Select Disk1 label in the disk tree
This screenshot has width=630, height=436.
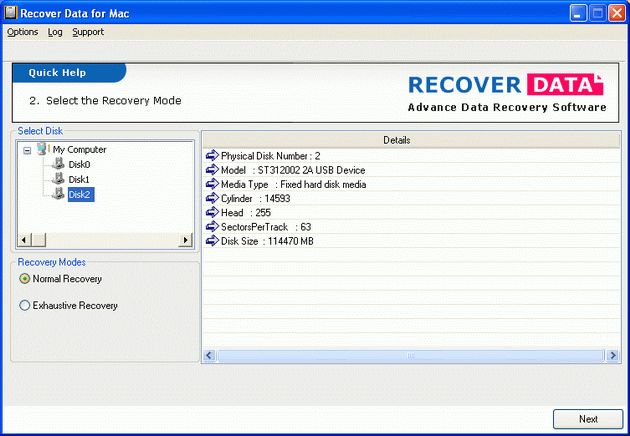click(79, 179)
